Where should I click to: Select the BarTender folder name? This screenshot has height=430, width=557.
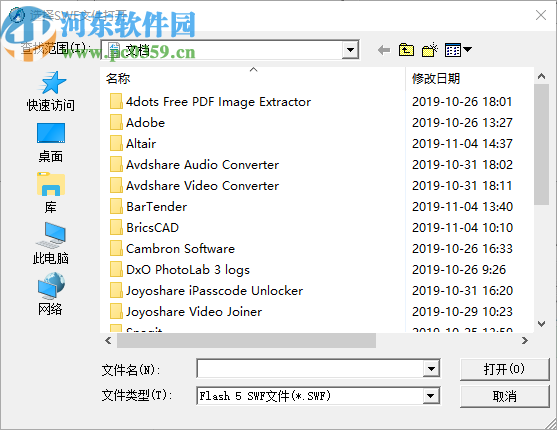pyautogui.click(x=157, y=206)
